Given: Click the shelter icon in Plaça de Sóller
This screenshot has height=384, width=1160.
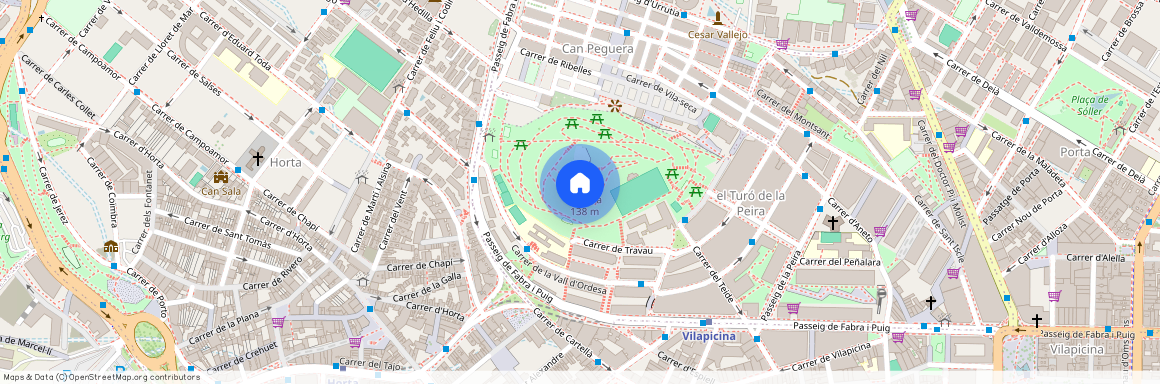Looking at the screenshot, I should (1119, 130).
